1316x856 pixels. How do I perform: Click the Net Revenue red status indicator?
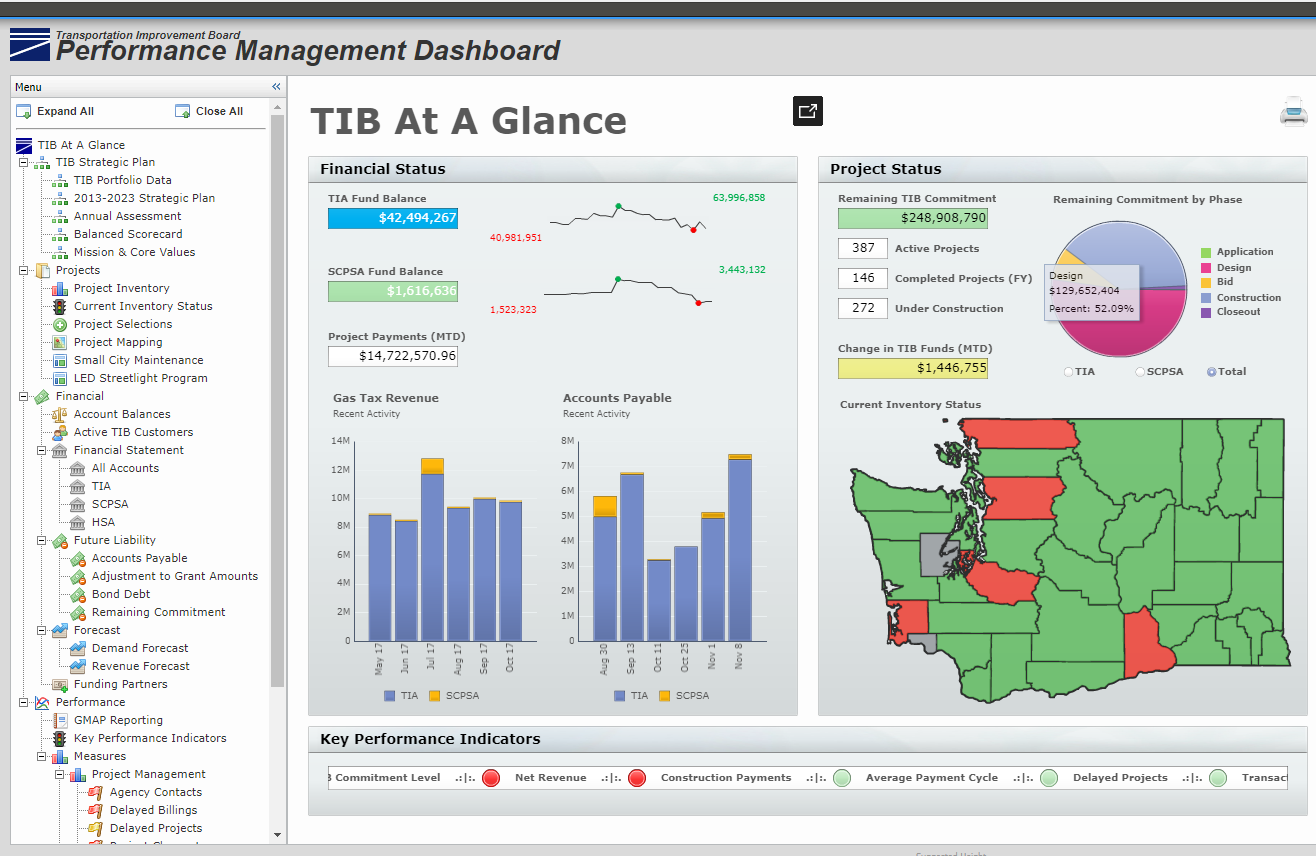[x=636, y=778]
